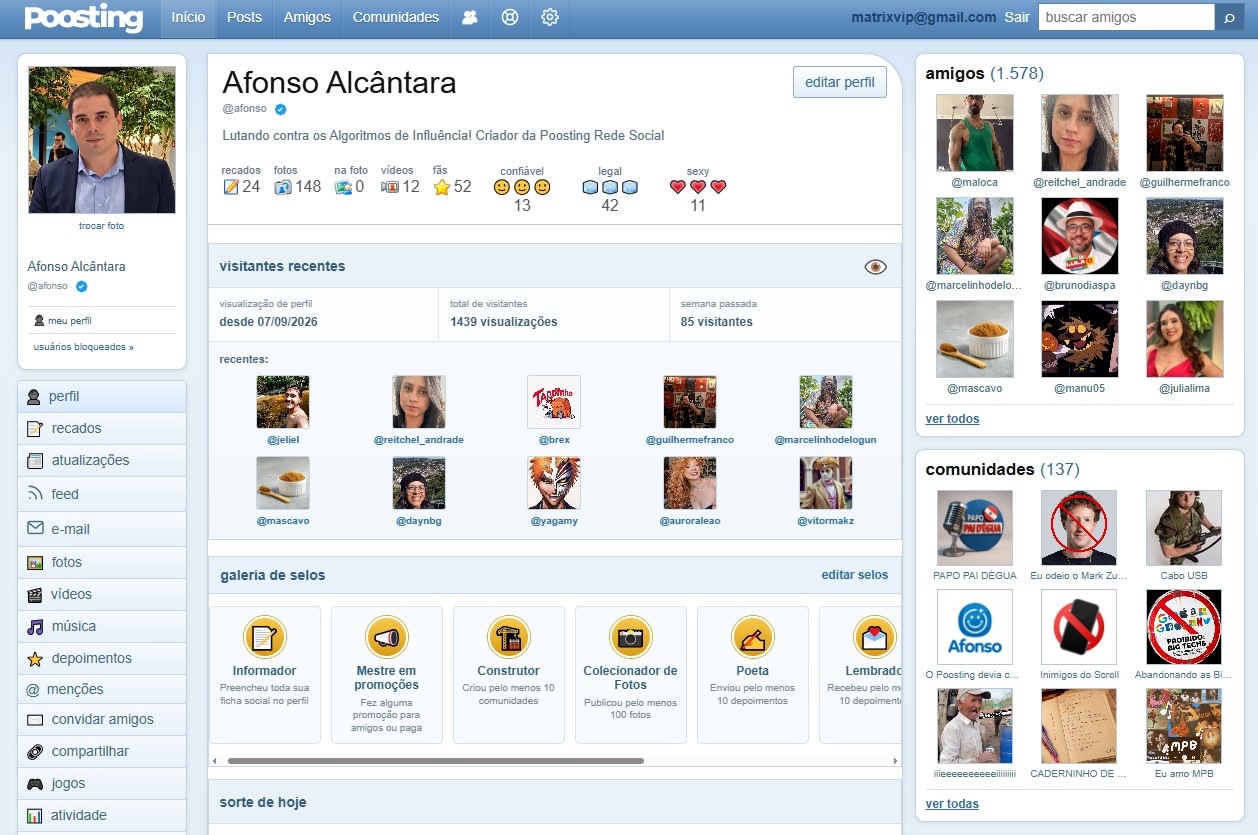This screenshot has width=1258, height=835.
Task: Click the editar perfil button
Action: tap(840, 82)
